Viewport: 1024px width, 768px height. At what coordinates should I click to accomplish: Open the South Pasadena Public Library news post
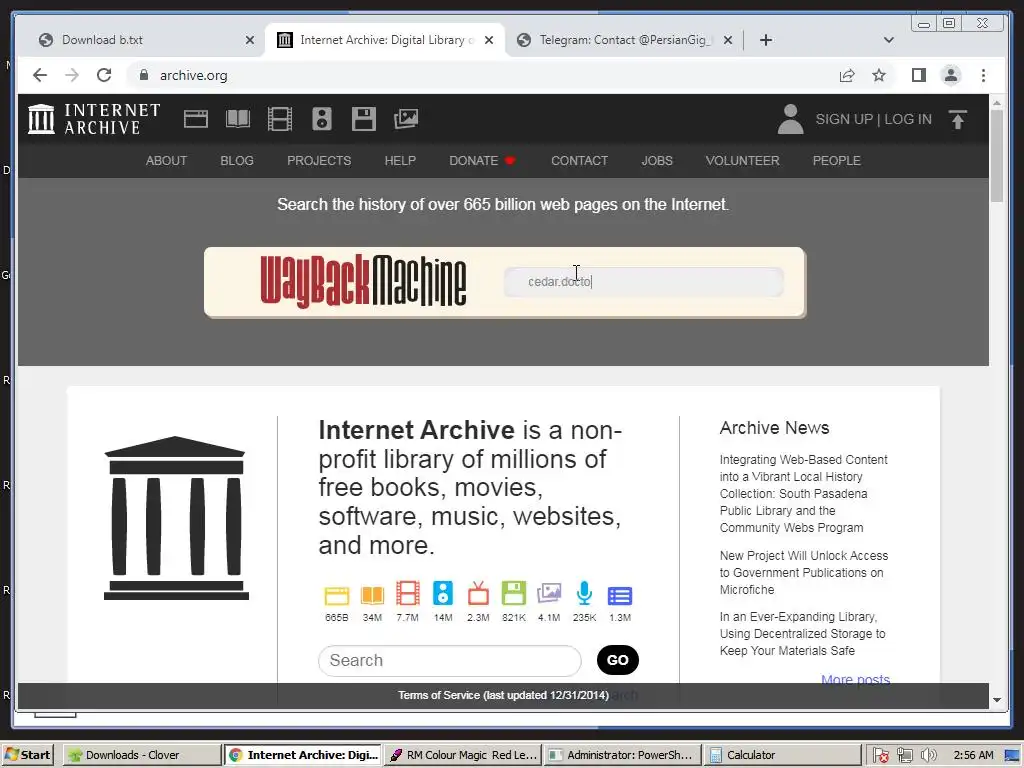coord(803,494)
